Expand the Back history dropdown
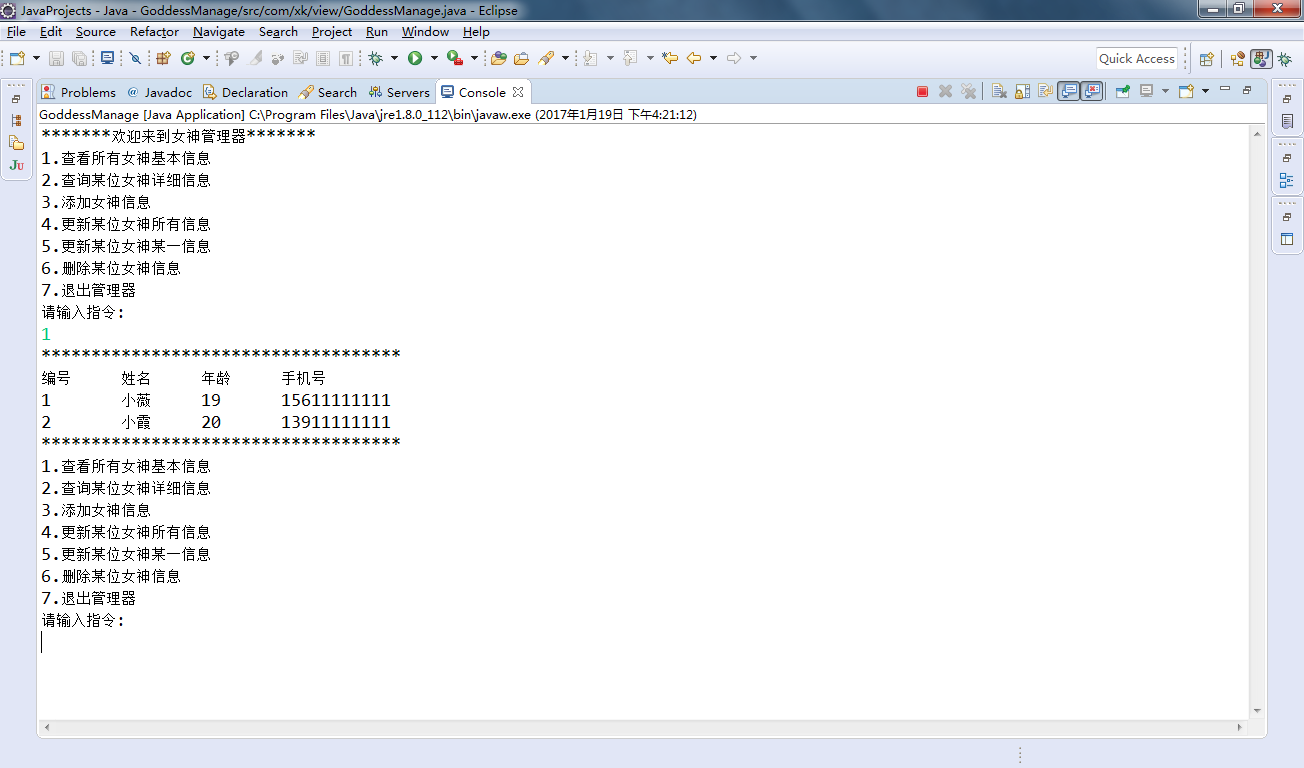1304x768 pixels. (713, 58)
